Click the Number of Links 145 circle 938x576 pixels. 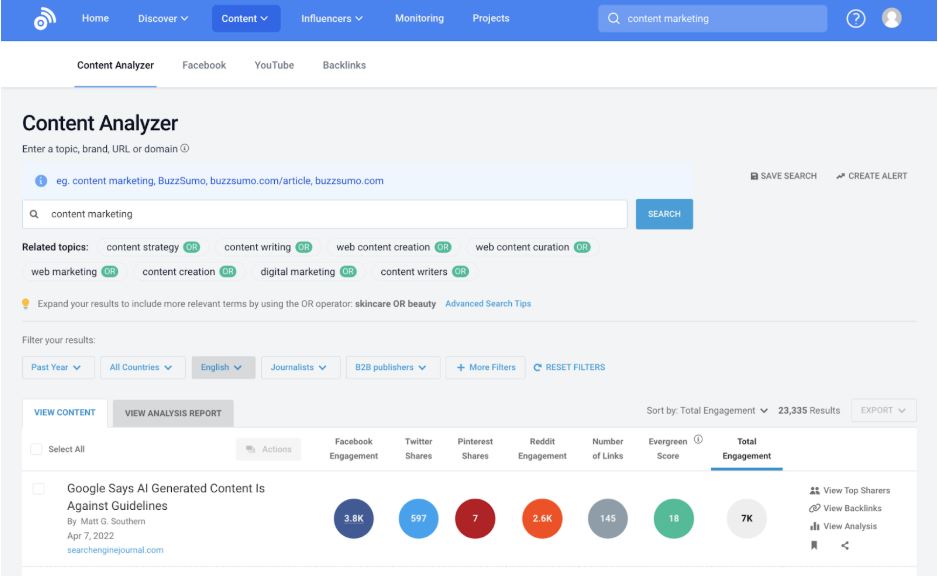(608, 518)
